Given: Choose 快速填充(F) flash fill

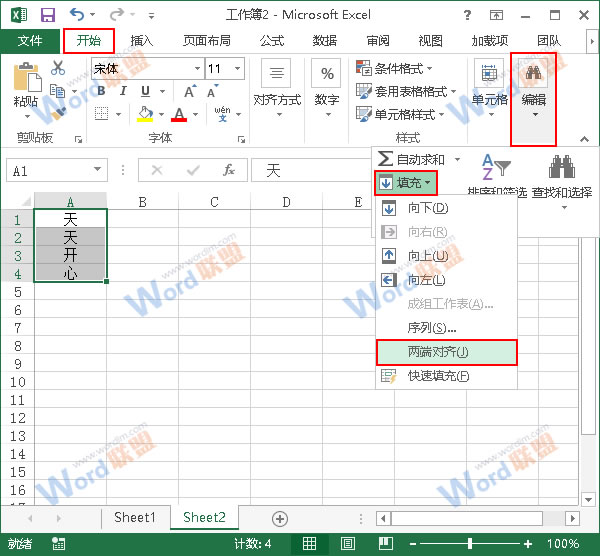Looking at the screenshot, I should tap(447, 376).
